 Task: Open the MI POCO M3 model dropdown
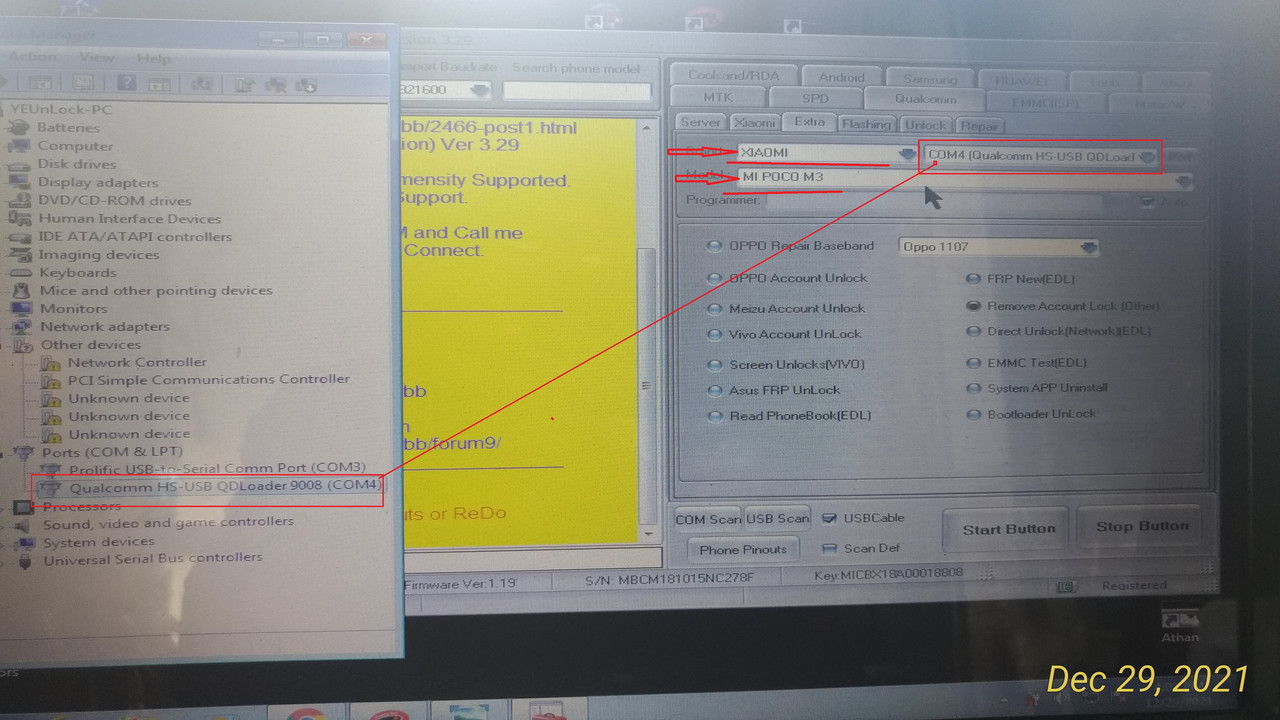[1183, 181]
